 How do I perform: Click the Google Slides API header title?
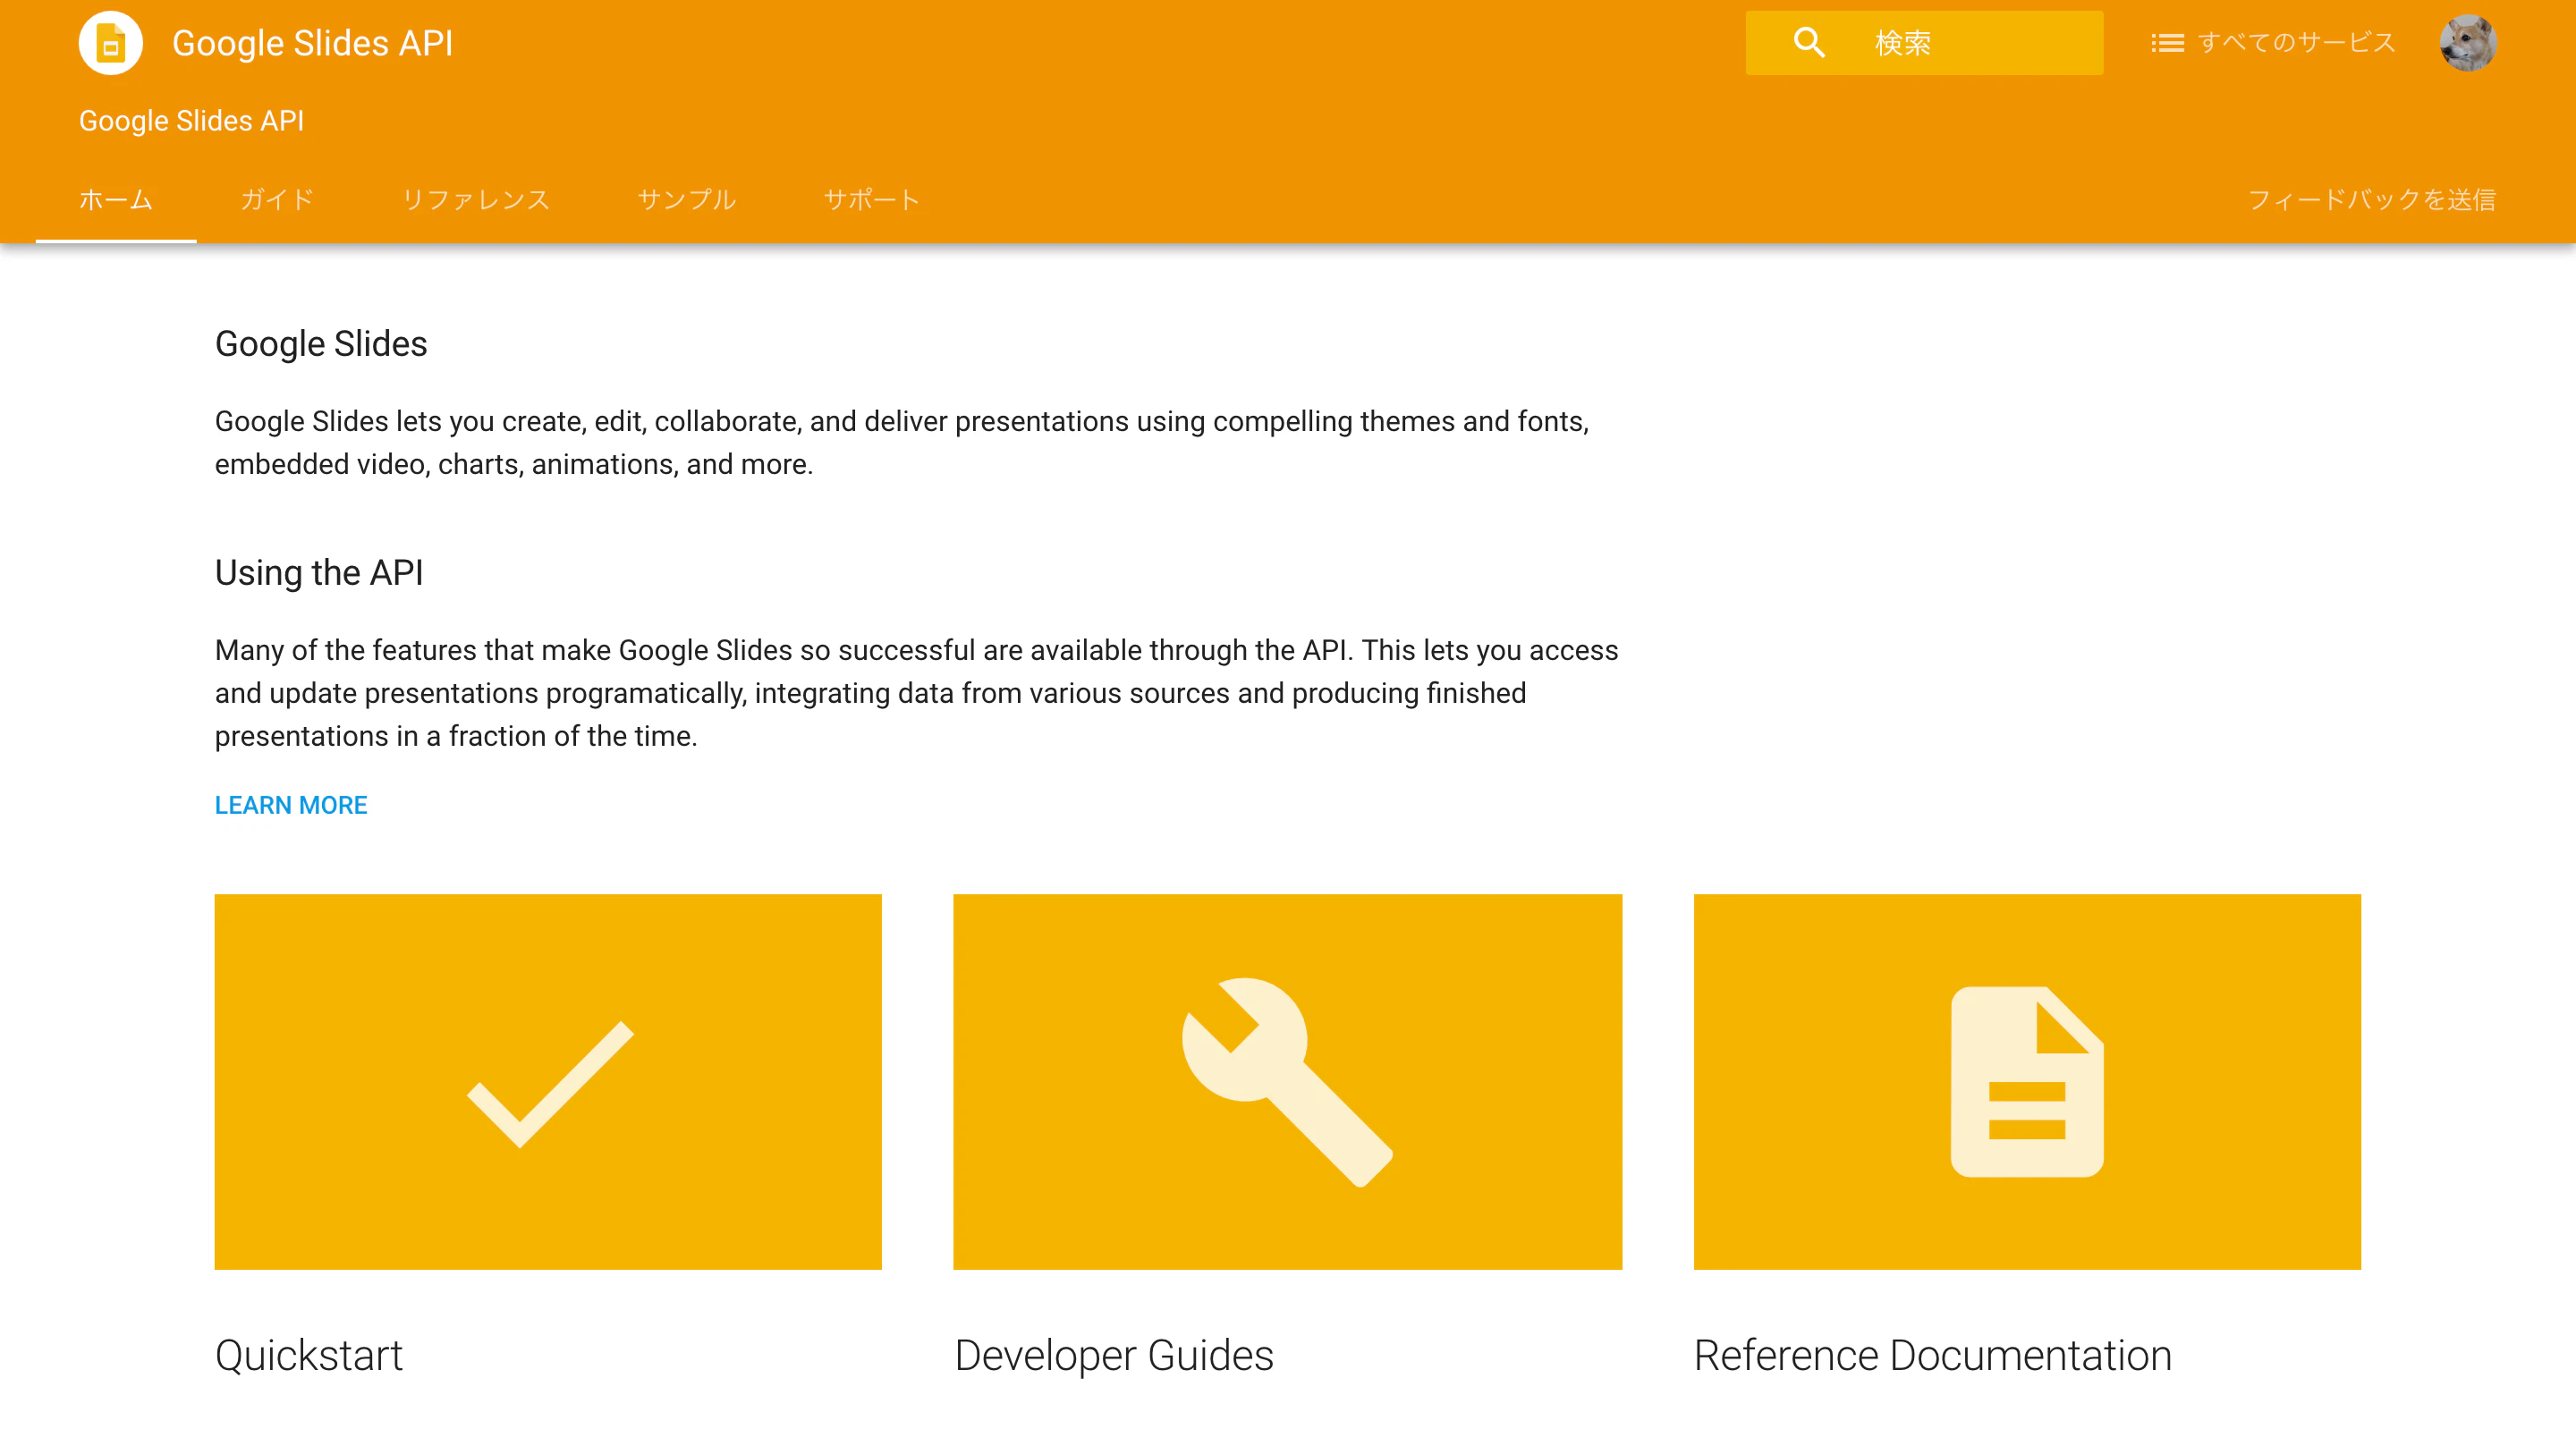click(x=312, y=43)
